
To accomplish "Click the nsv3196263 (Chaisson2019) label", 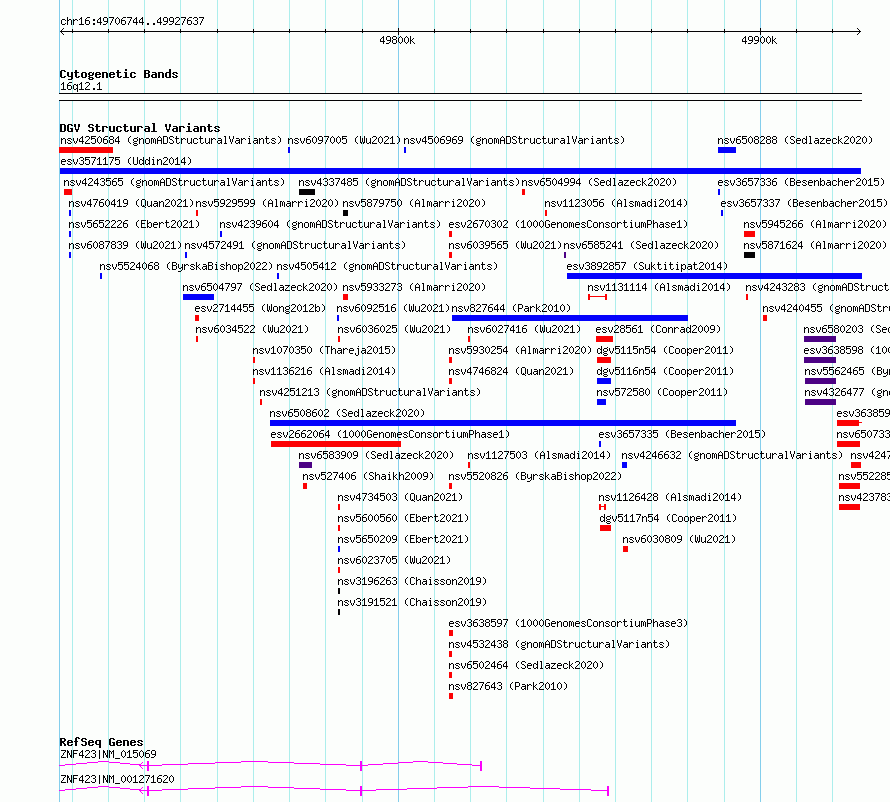I will (412, 581).
